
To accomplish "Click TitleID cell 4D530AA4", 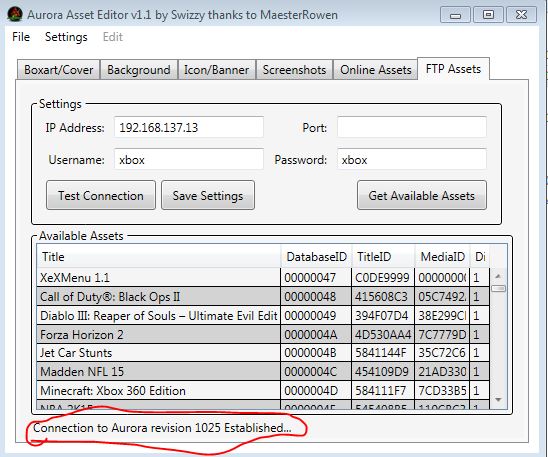I will 383,334.
